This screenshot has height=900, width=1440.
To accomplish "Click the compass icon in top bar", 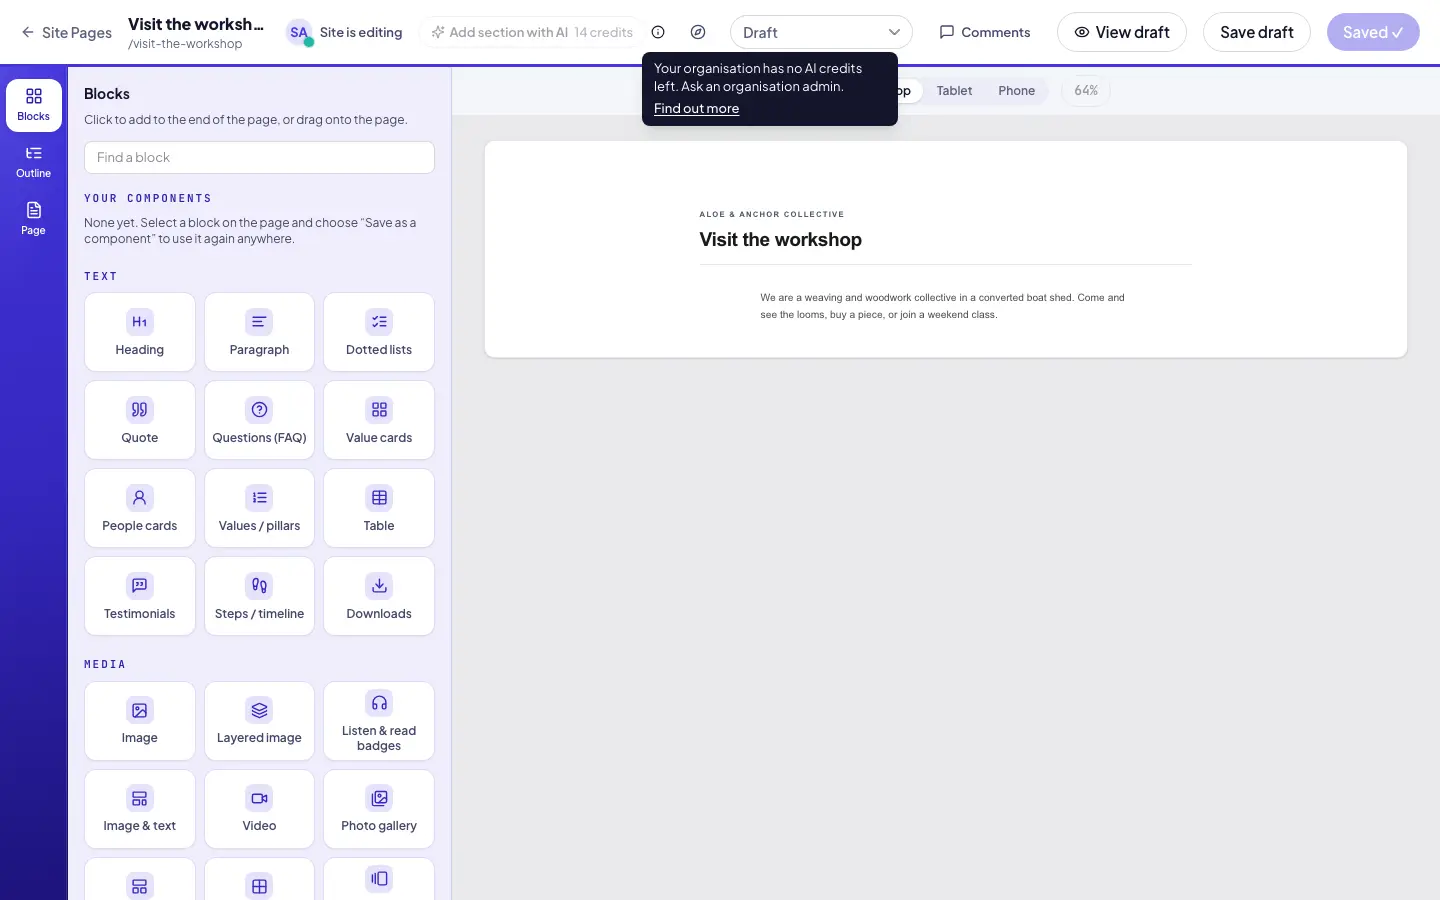I will [x=698, y=32].
